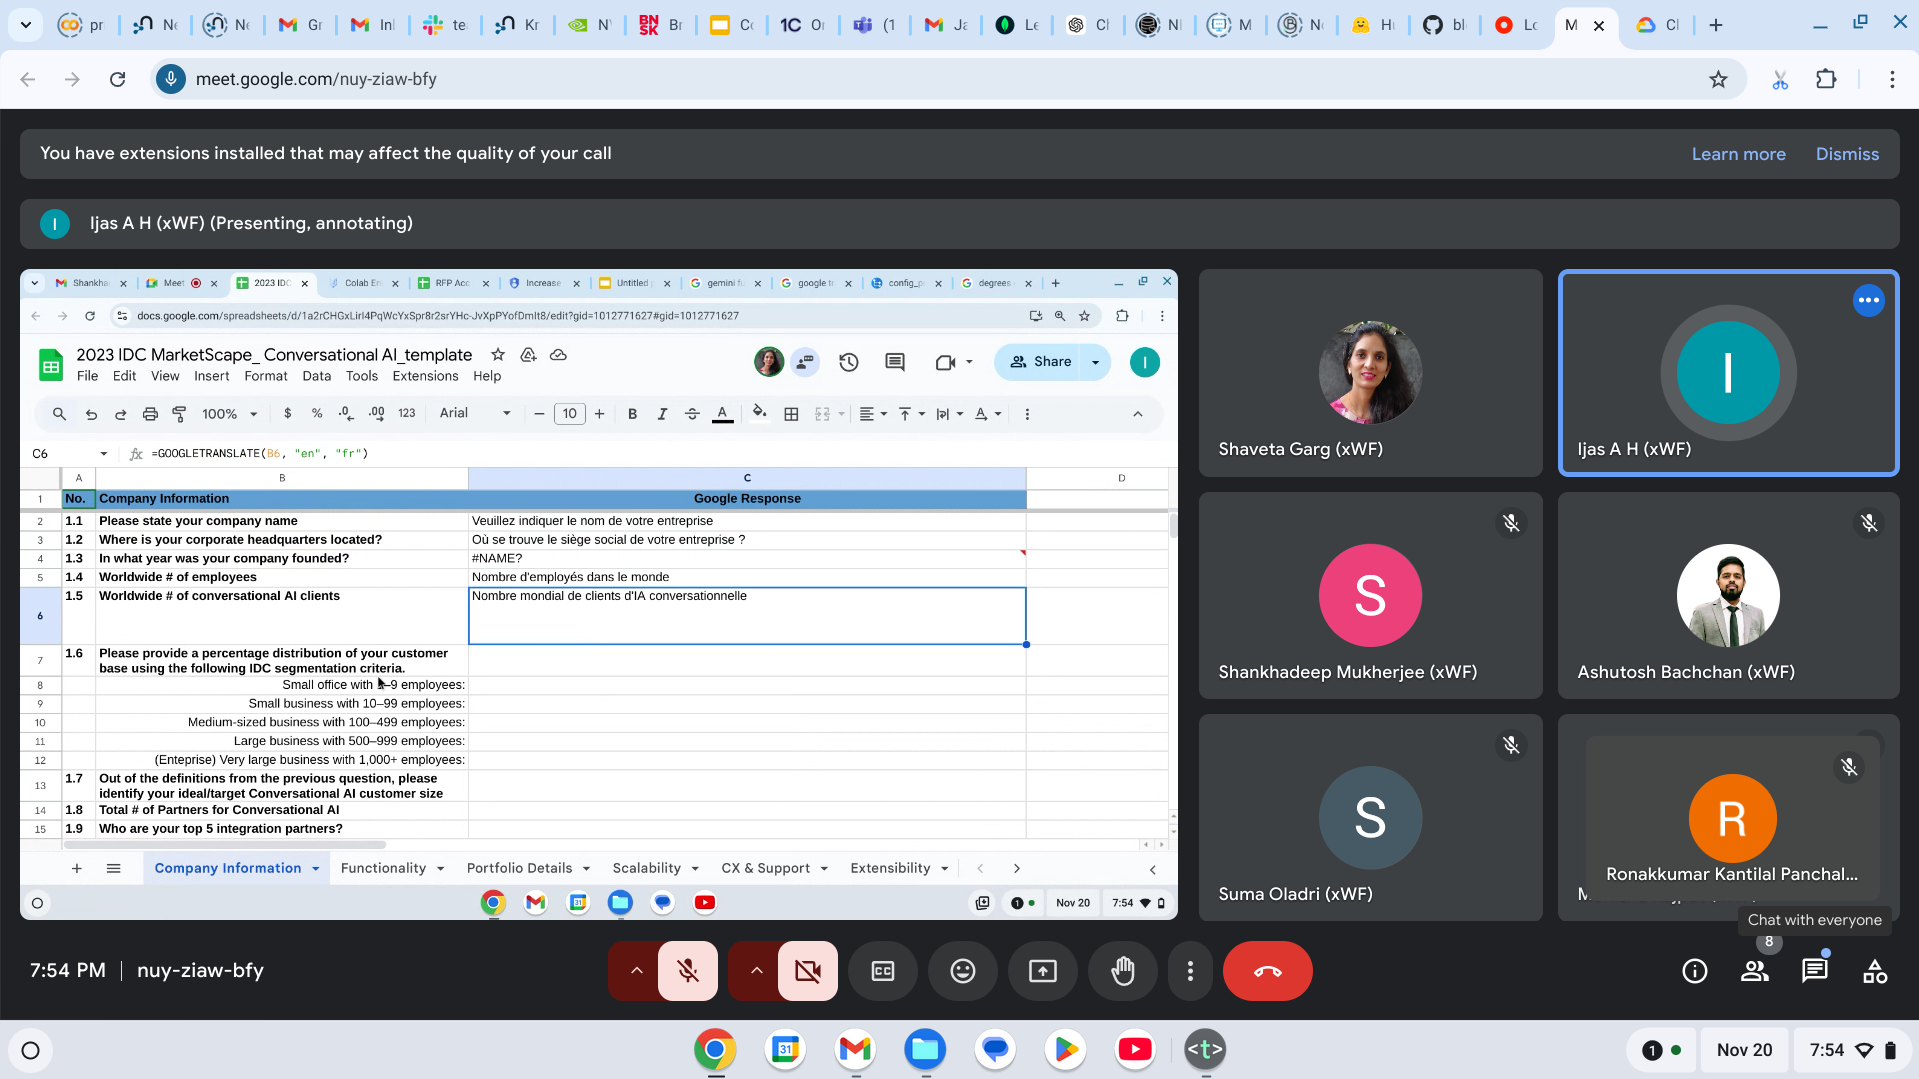
Task: Open Chrome three-dot menu
Action: point(1892,79)
